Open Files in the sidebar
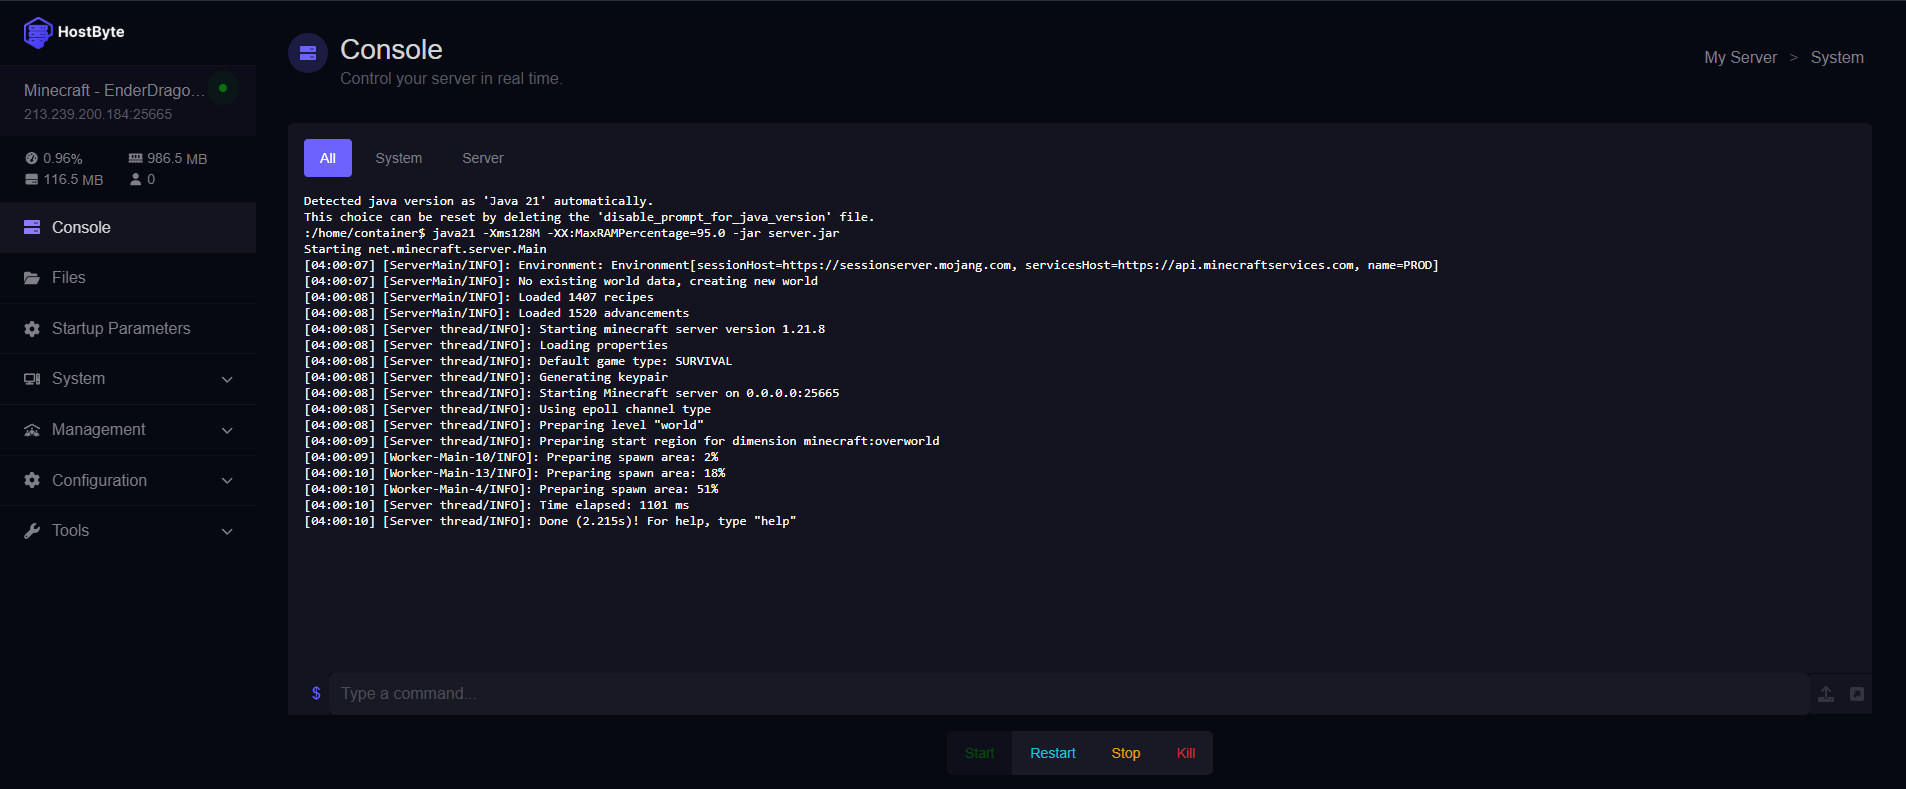The height and width of the screenshot is (789, 1906). click(x=128, y=278)
